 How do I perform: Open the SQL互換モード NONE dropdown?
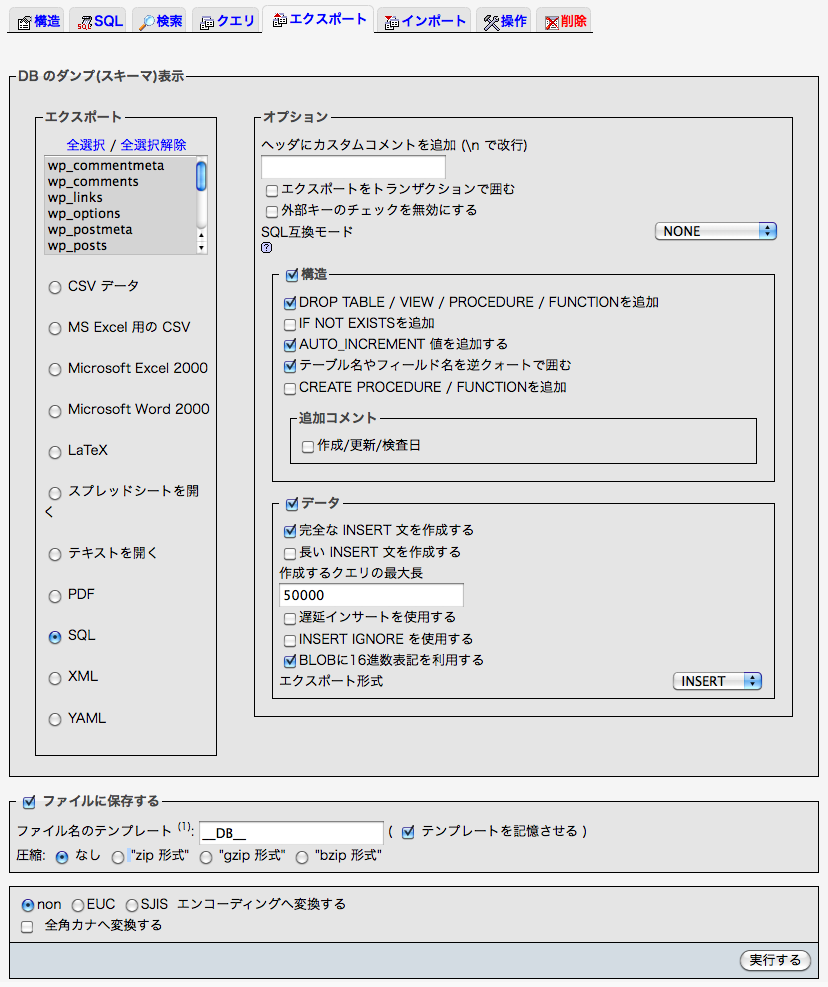715,231
